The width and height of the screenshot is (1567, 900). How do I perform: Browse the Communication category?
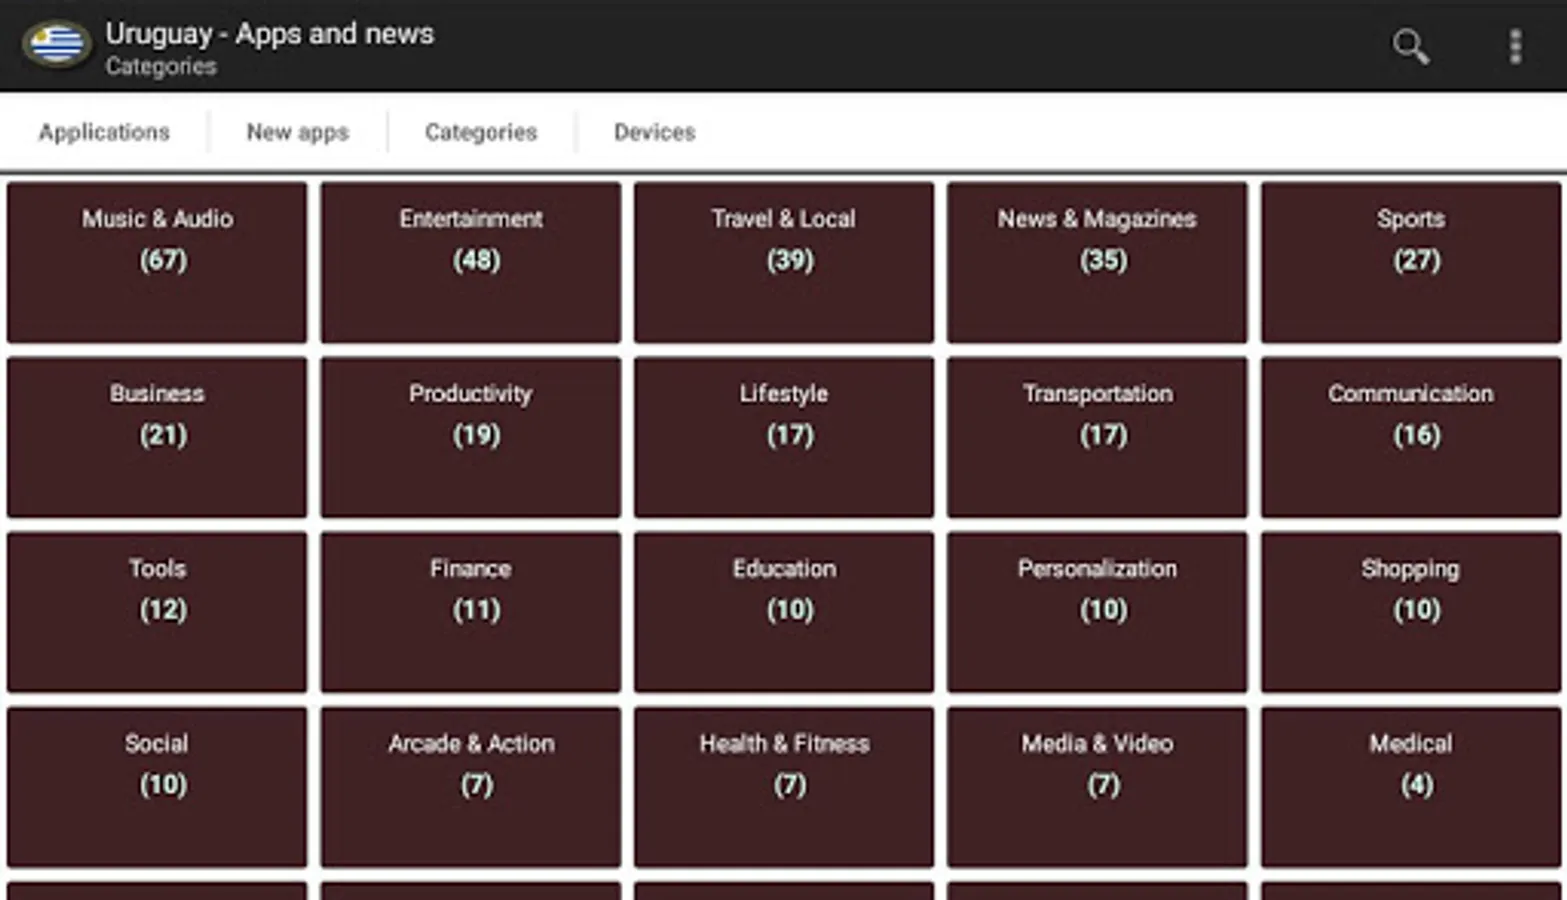click(x=1411, y=437)
